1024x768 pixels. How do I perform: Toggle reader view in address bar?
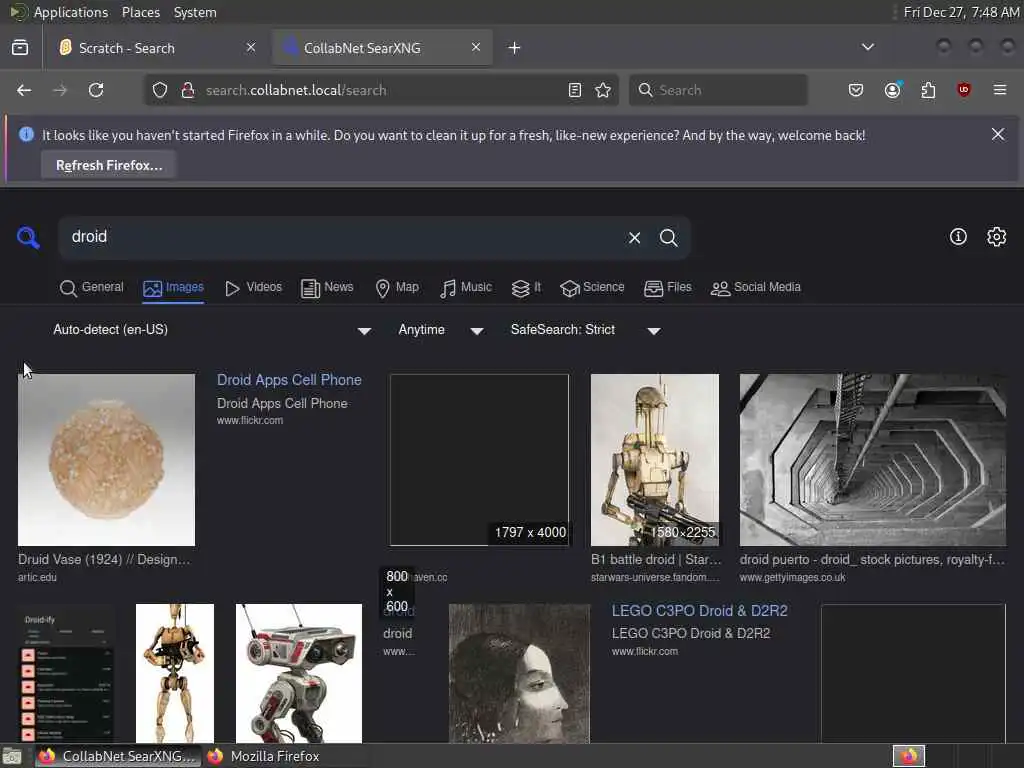(575, 90)
